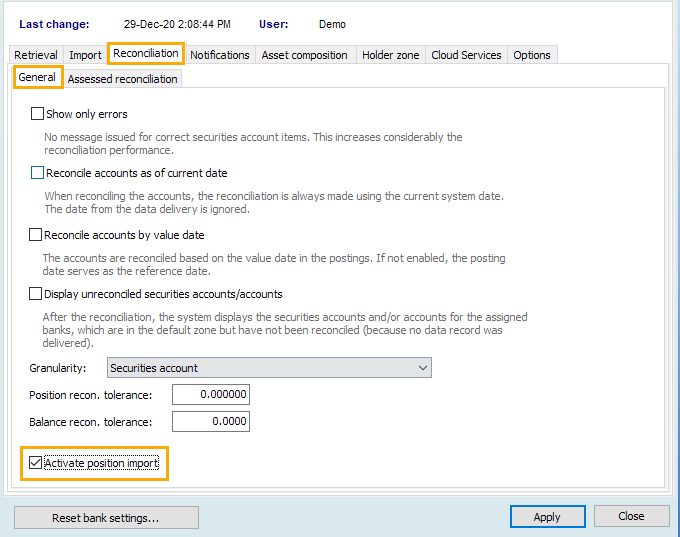Select the Options tab
The height and width of the screenshot is (537, 680).
point(531,55)
